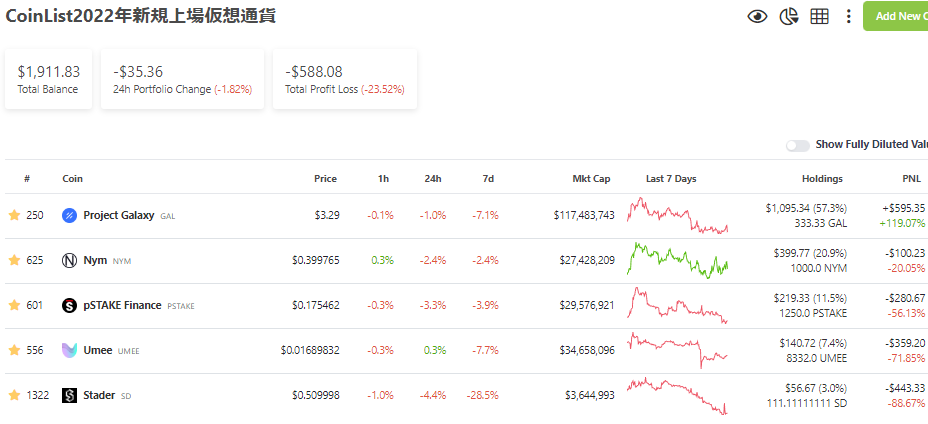This screenshot has height=424, width=928.
Task: Toggle portfolio balance visibility eye icon
Action: (x=757, y=17)
